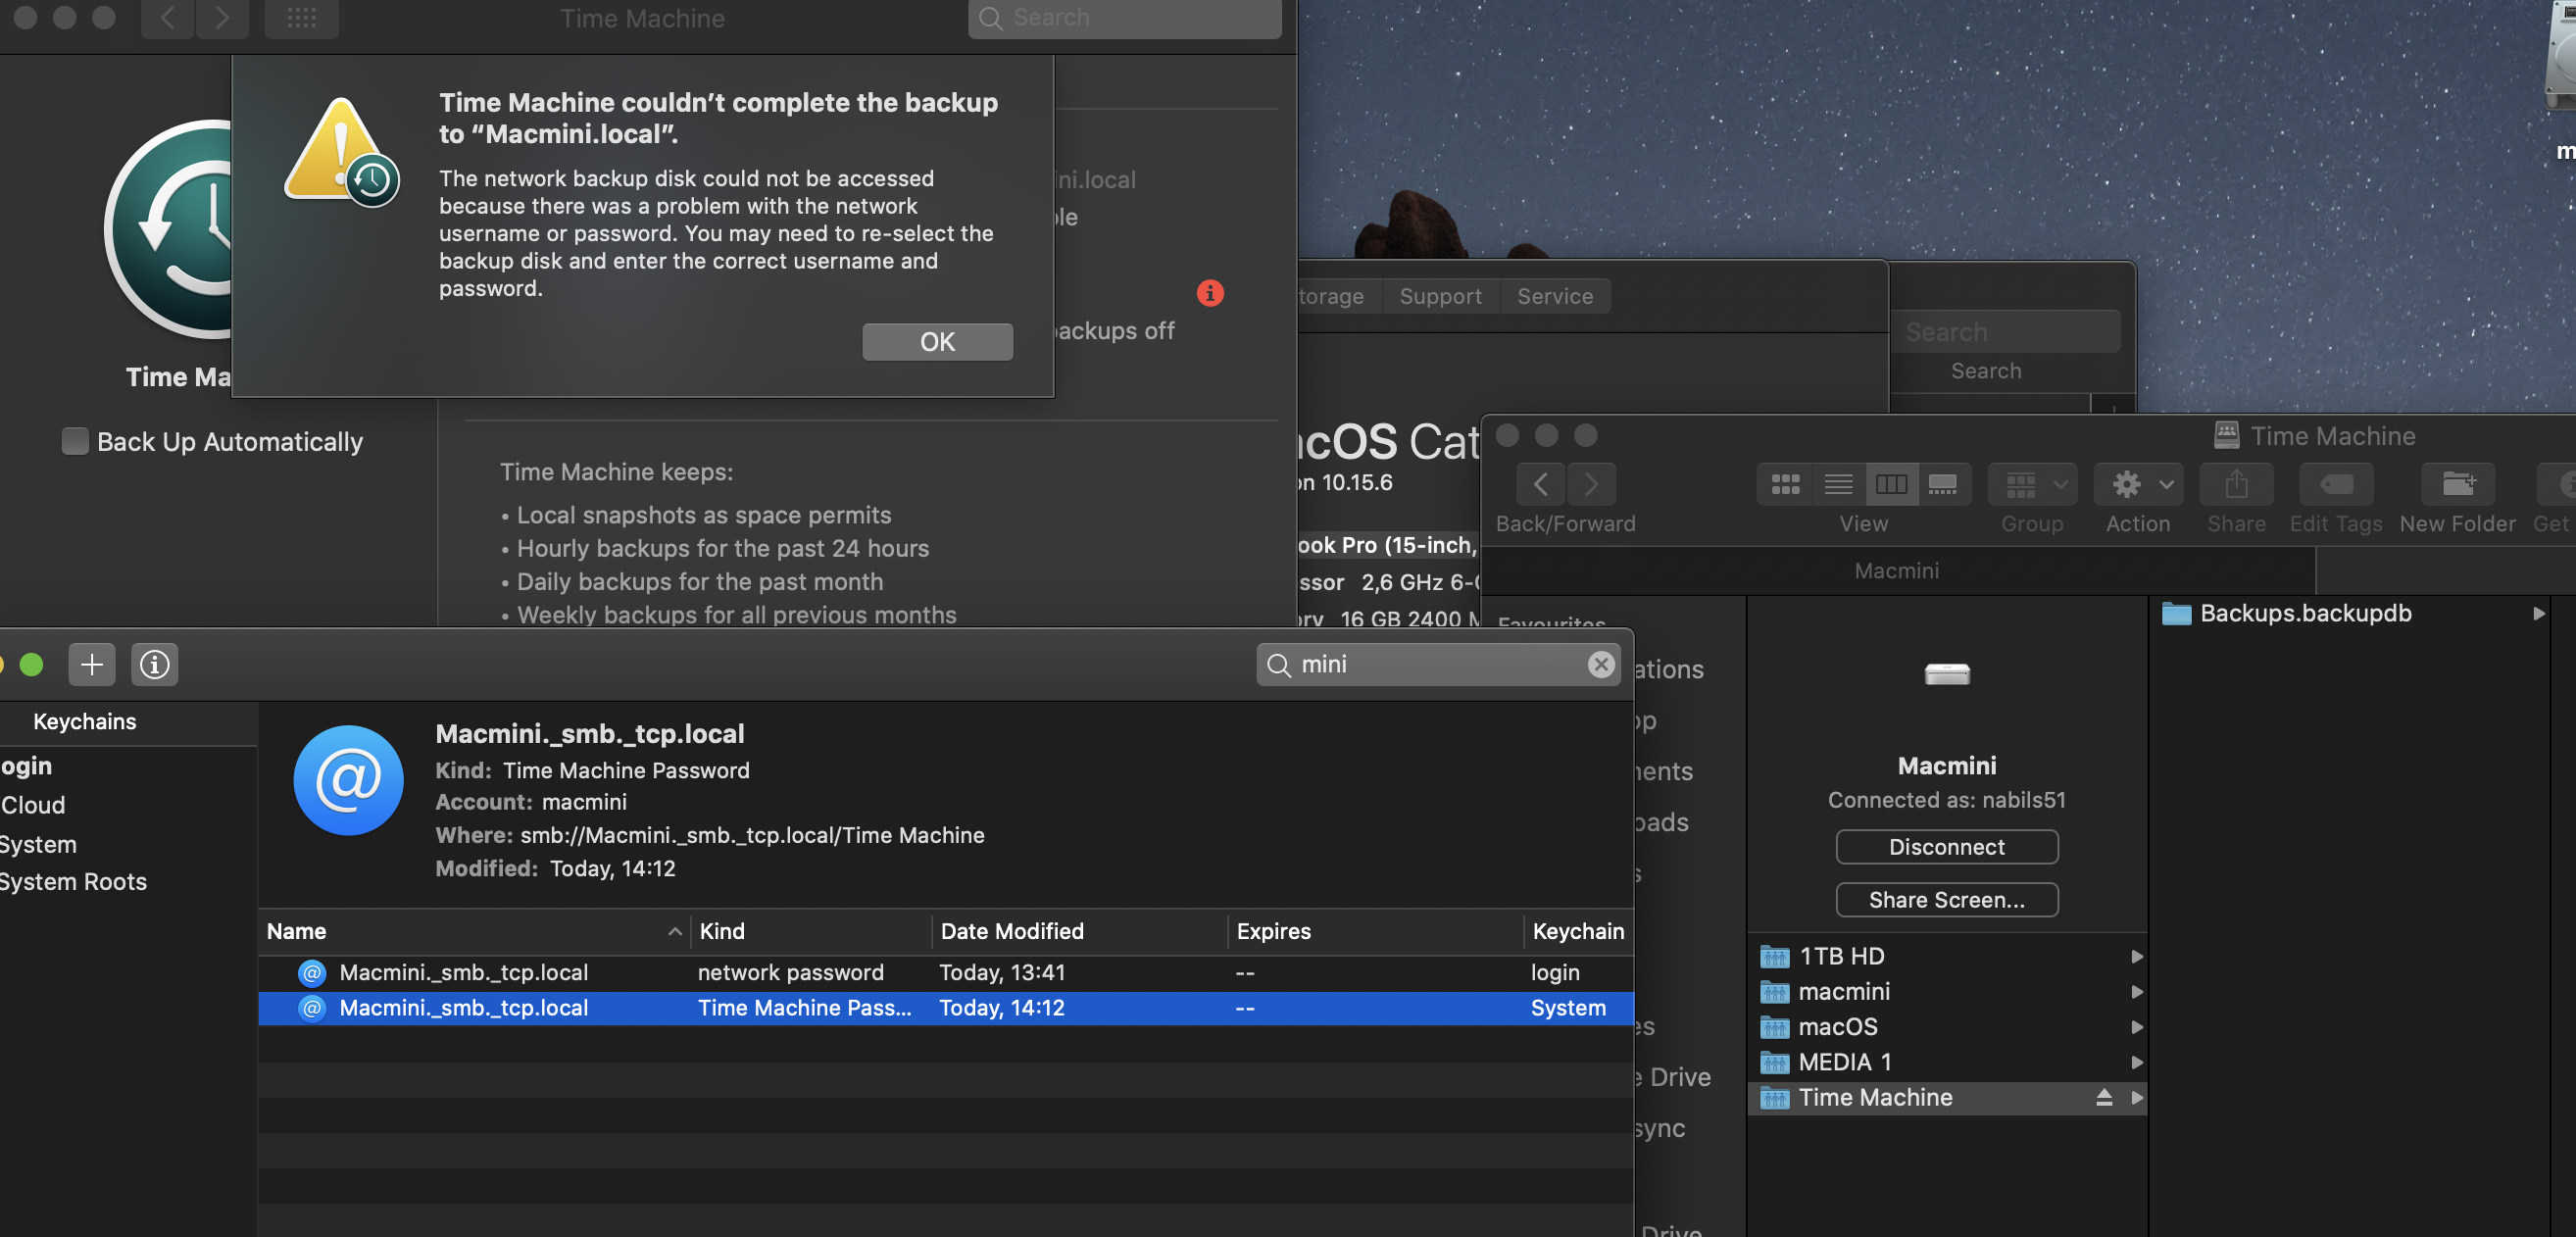The image size is (2576, 1237).
Task: Expand the Backups.backupdb folder arrow
Action: 2538,613
